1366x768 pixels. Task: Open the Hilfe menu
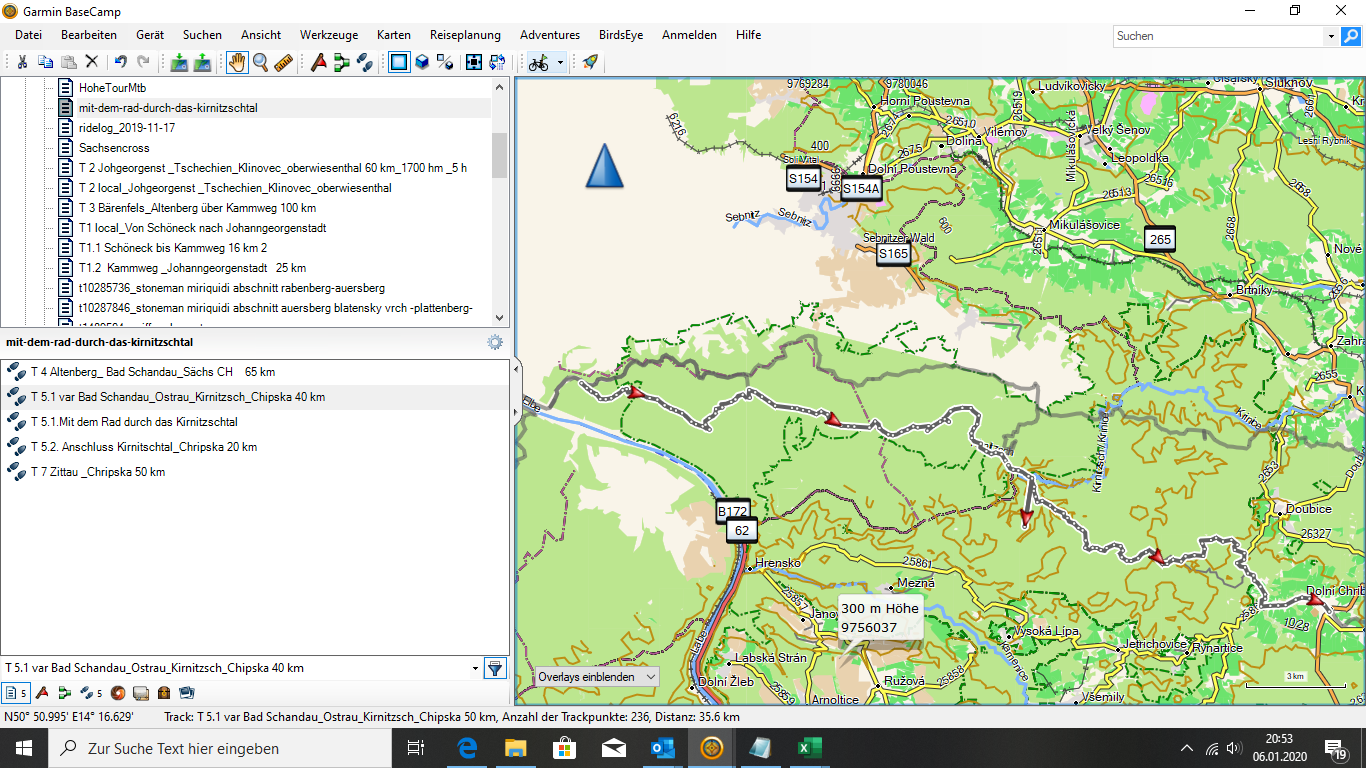tap(748, 35)
